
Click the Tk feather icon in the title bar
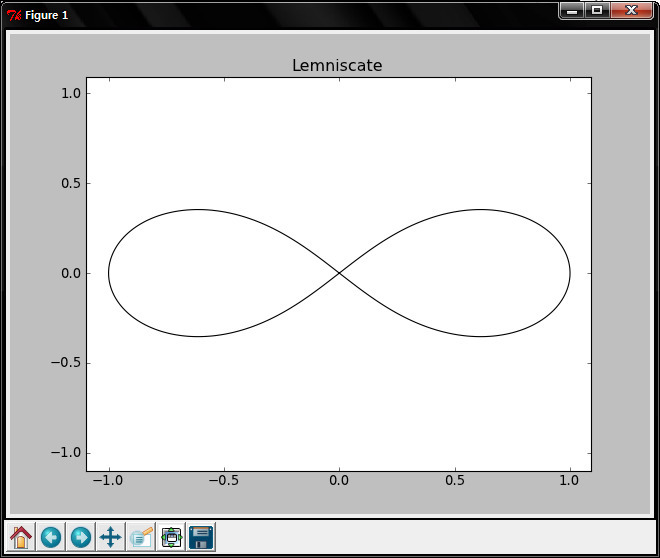14,16
